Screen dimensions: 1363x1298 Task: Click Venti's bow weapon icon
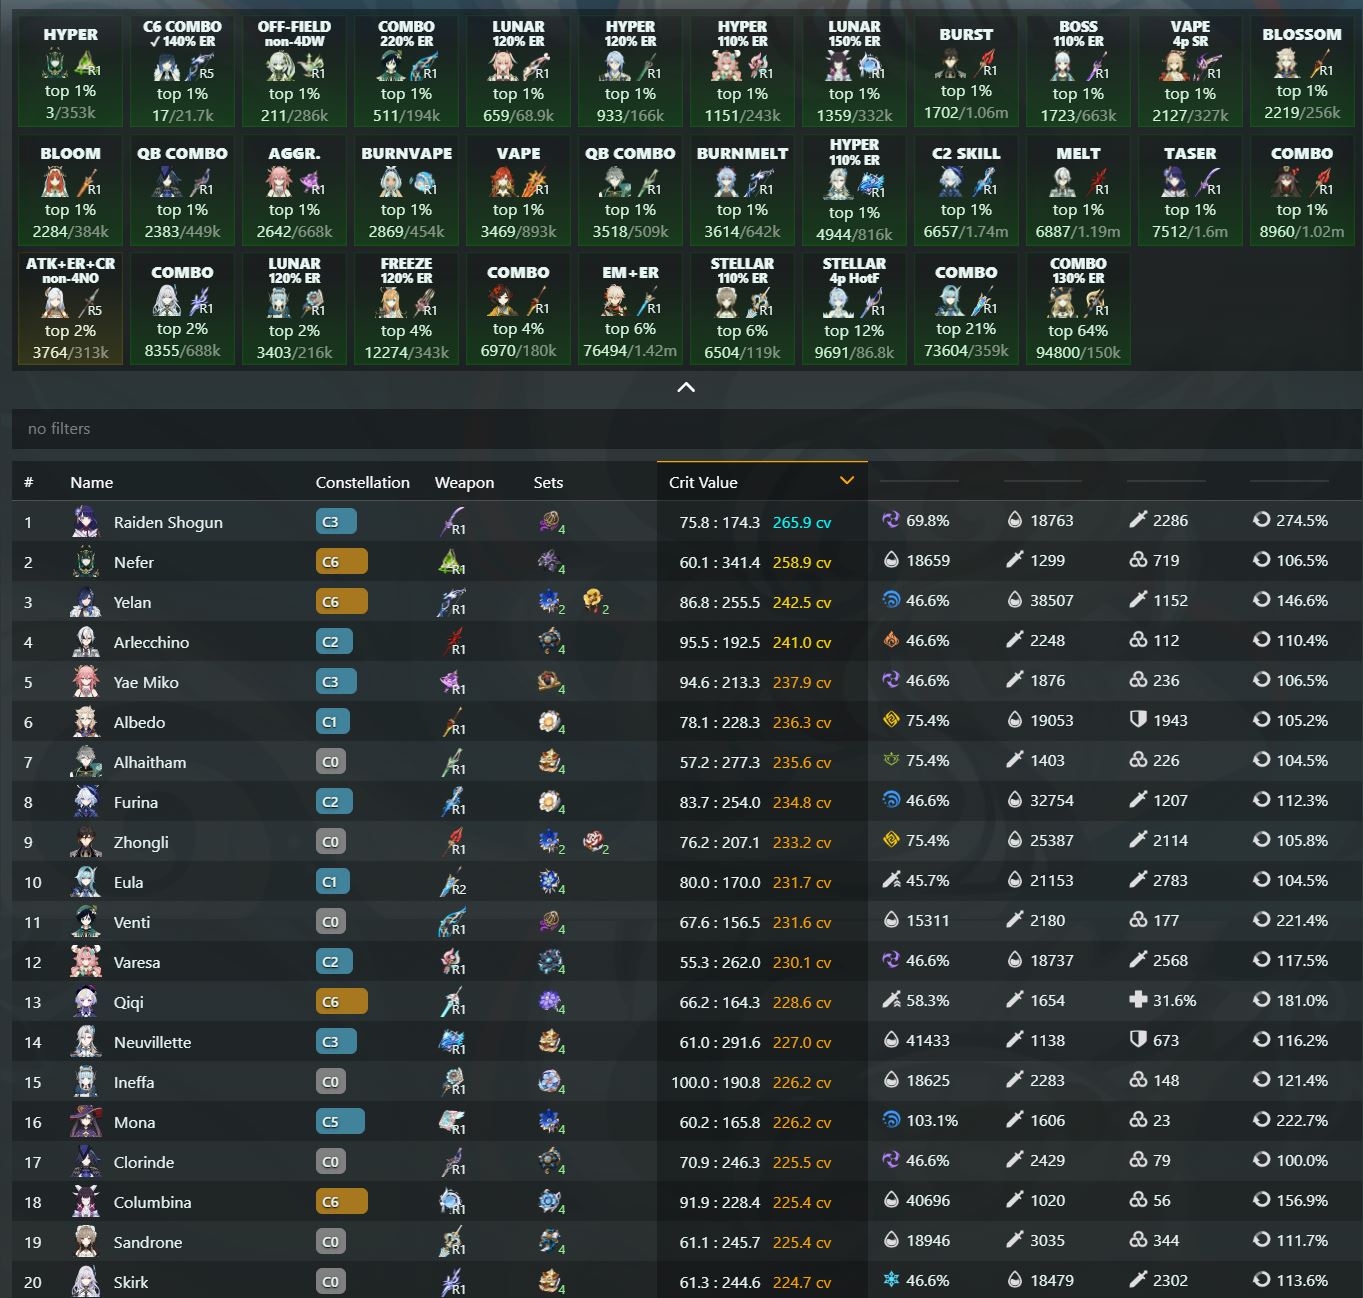452,922
